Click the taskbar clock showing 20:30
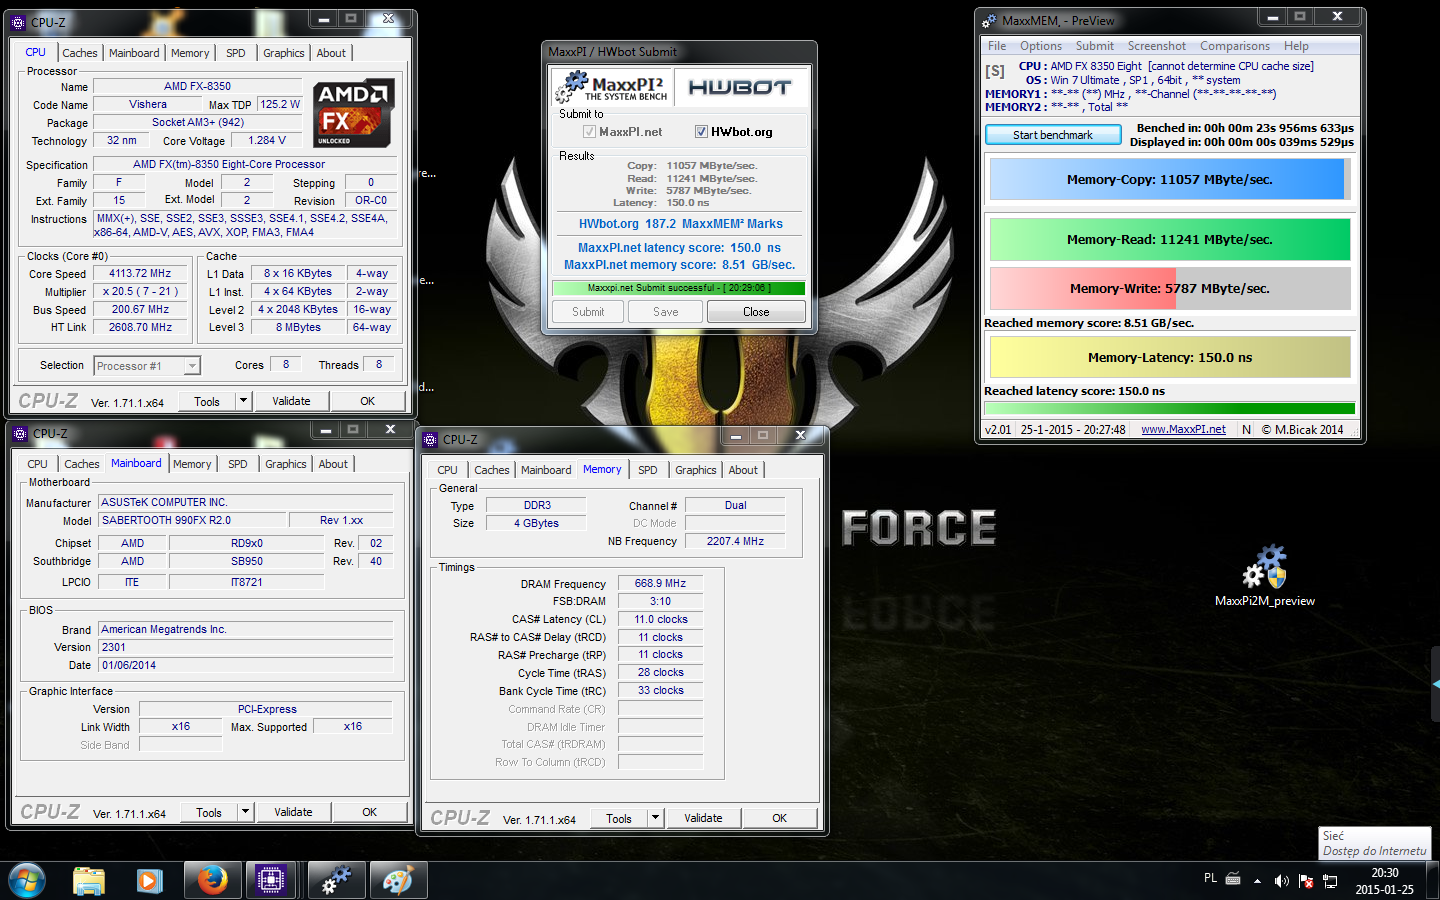Screen dimensions: 1440x900 tap(1384, 881)
